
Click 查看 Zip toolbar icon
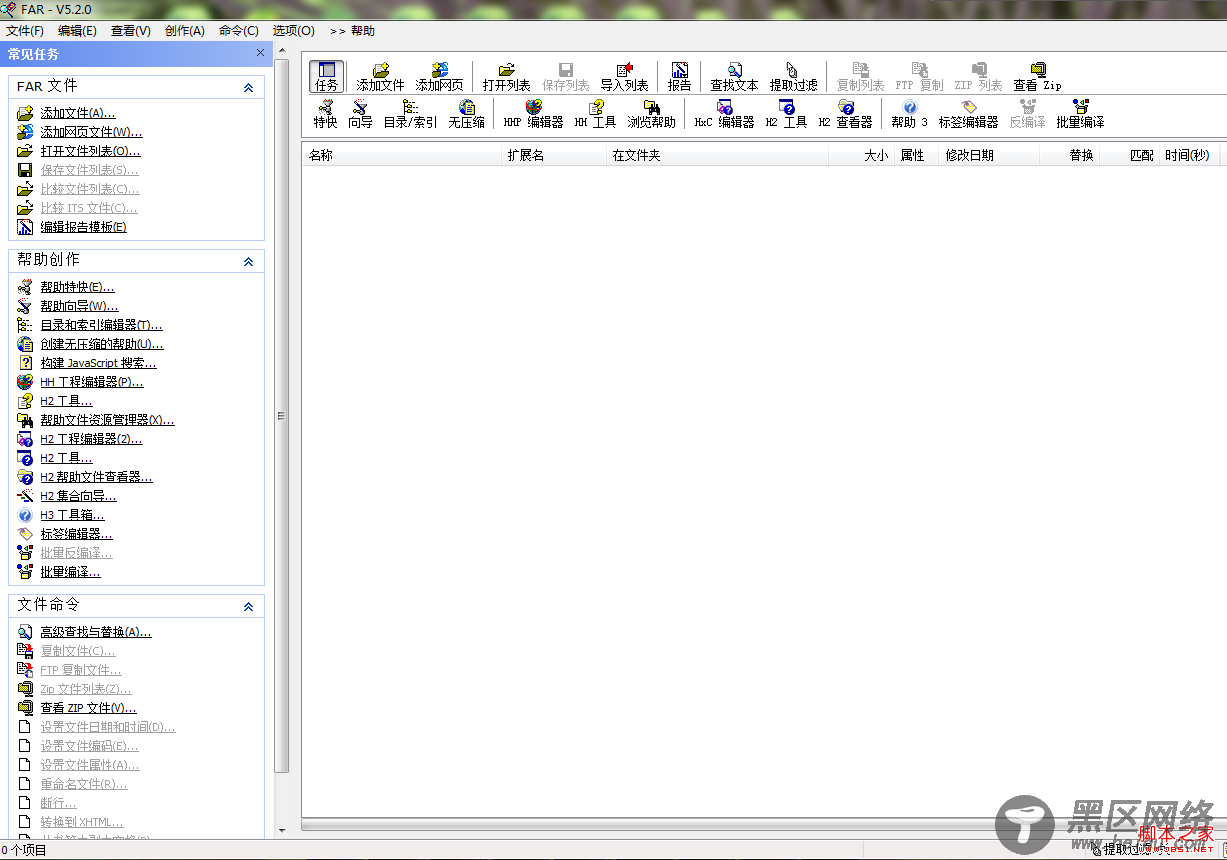click(1037, 77)
